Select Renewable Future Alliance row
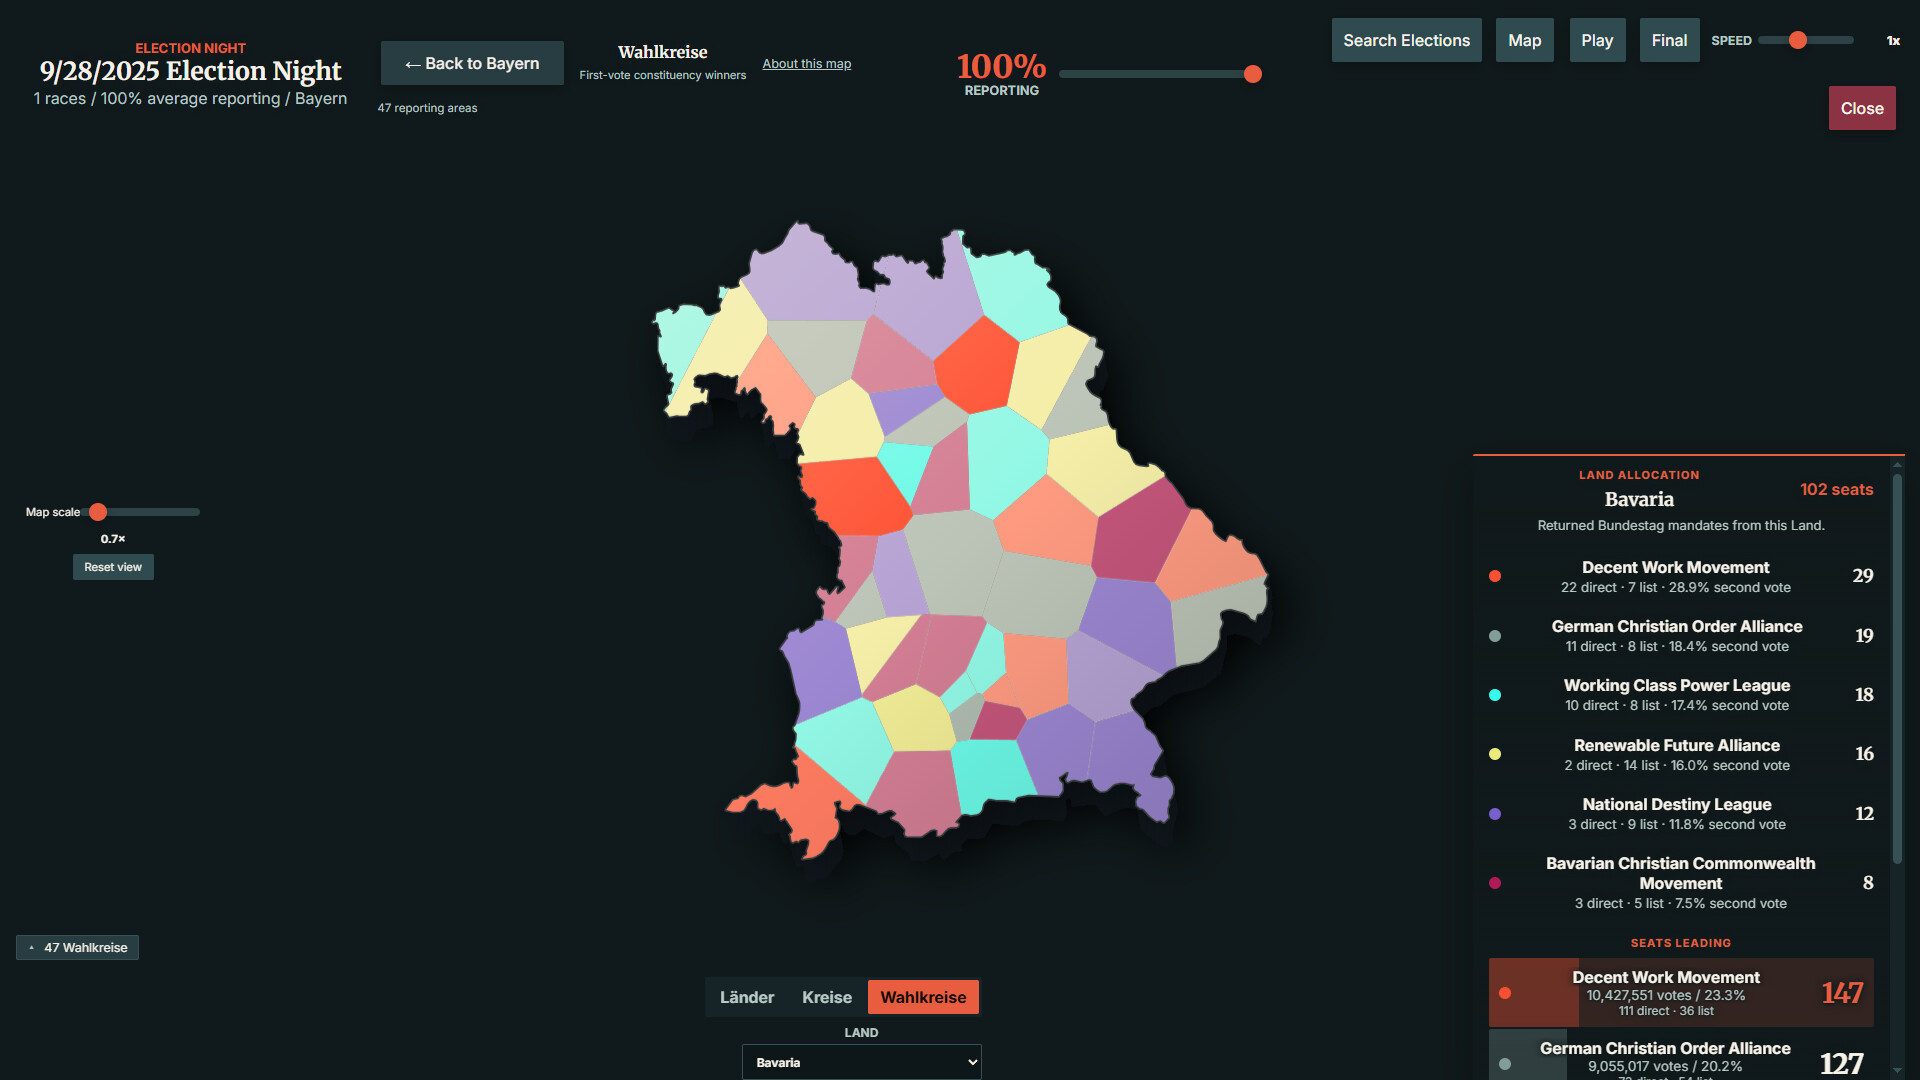 (x=1681, y=754)
